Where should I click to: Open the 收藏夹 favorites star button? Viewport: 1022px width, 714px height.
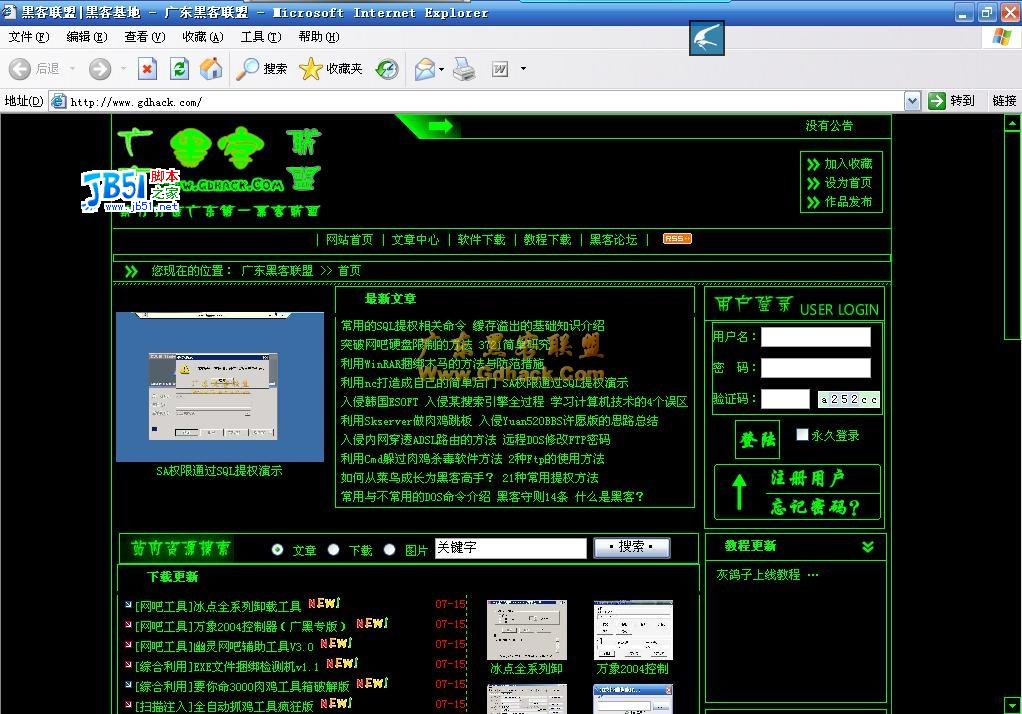point(331,69)
